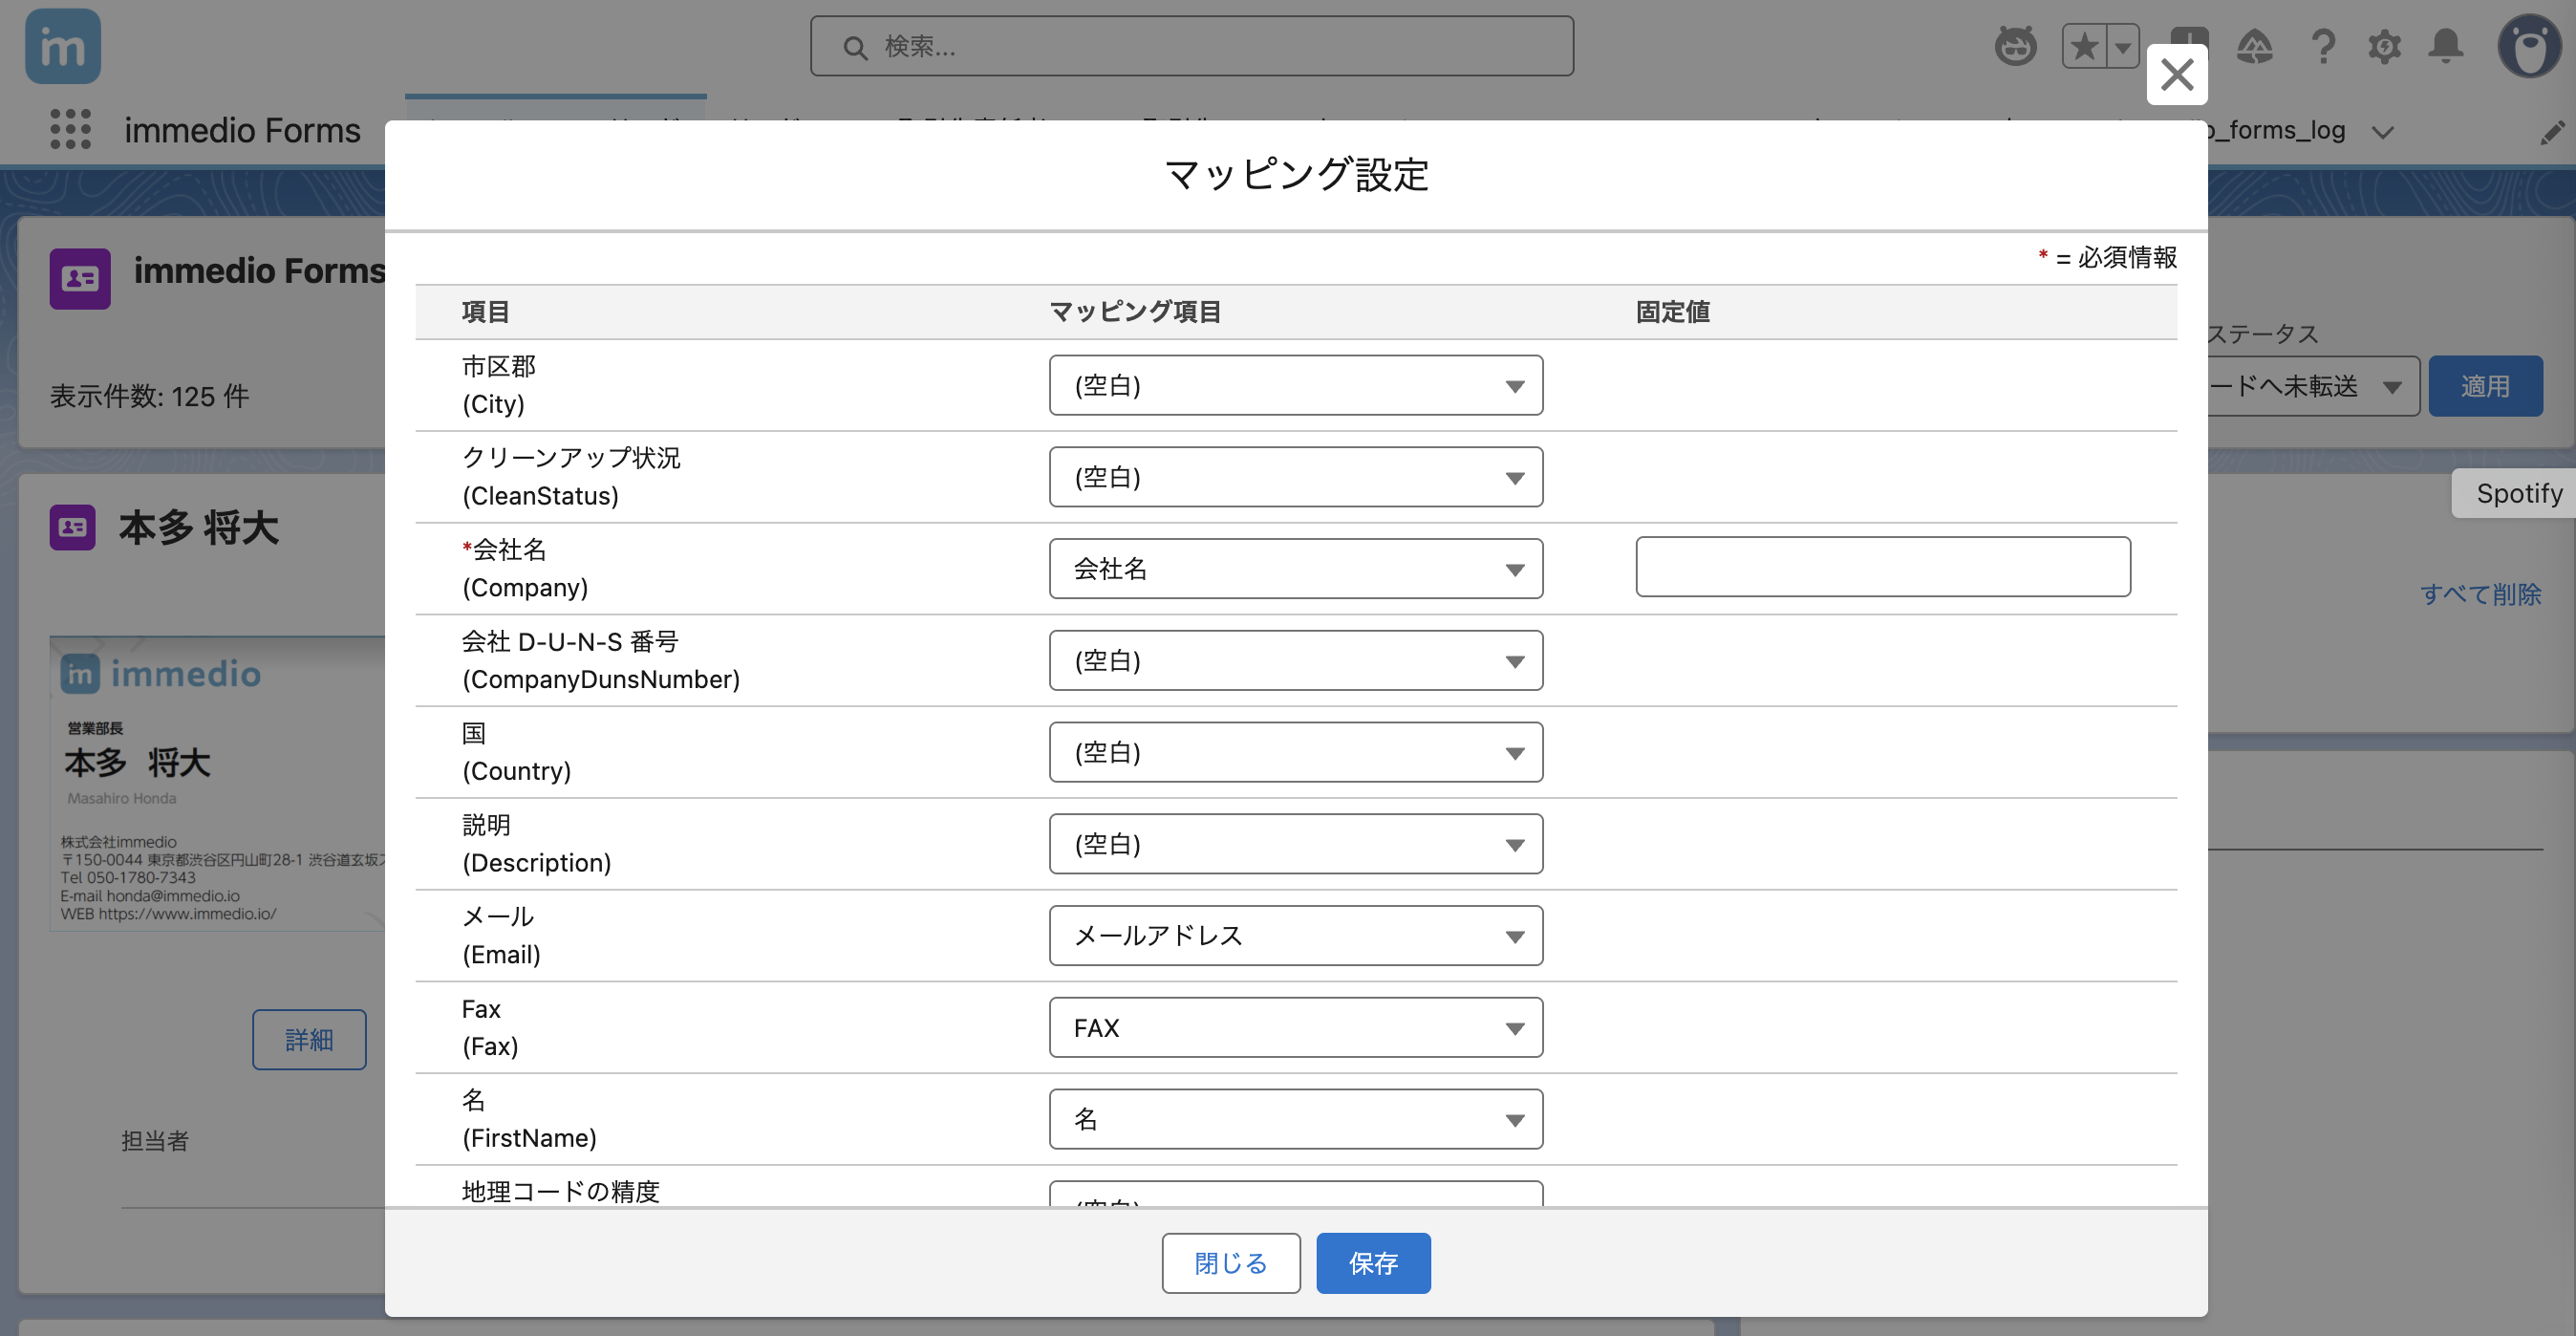This screenshot has height=1336, width=2576.
Task: Open the setup gear icon
Action: 2384,47
